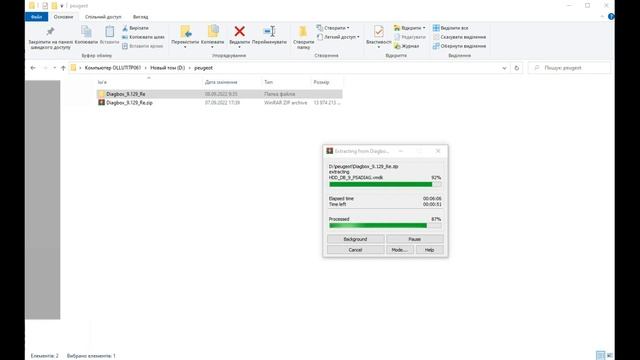Click Invert selection in the ribbon
This screenshot has width=640, height=360.
[x=459, y=46]
